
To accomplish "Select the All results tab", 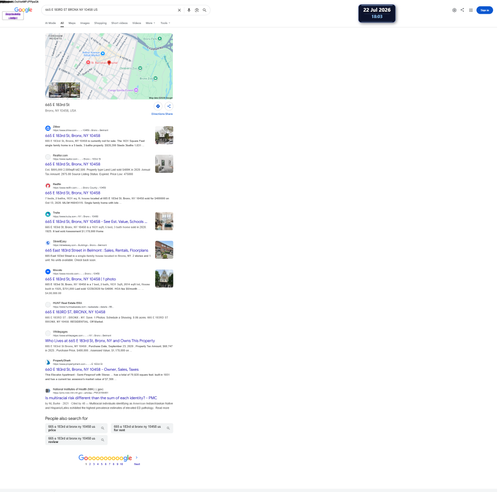I will click(62, 23).
